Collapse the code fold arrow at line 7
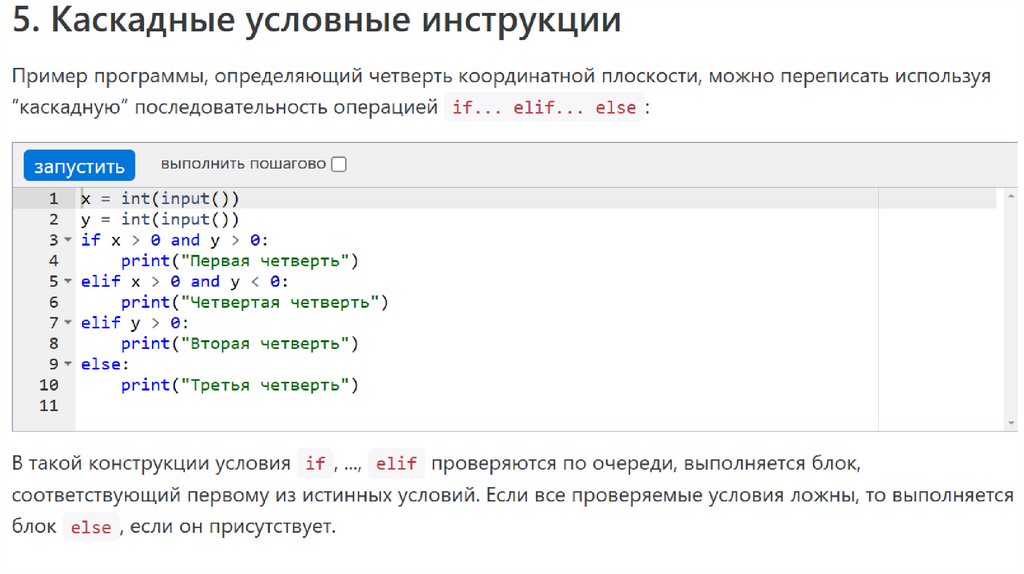This screenshot has width=1024, height=574. [68, 322]
